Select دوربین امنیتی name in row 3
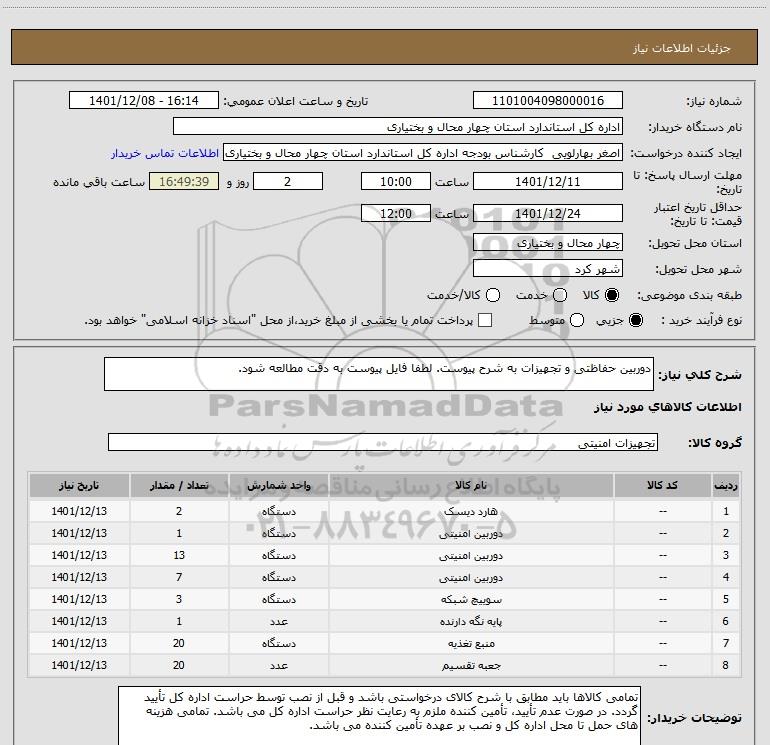770x745 pixels. 471,555
